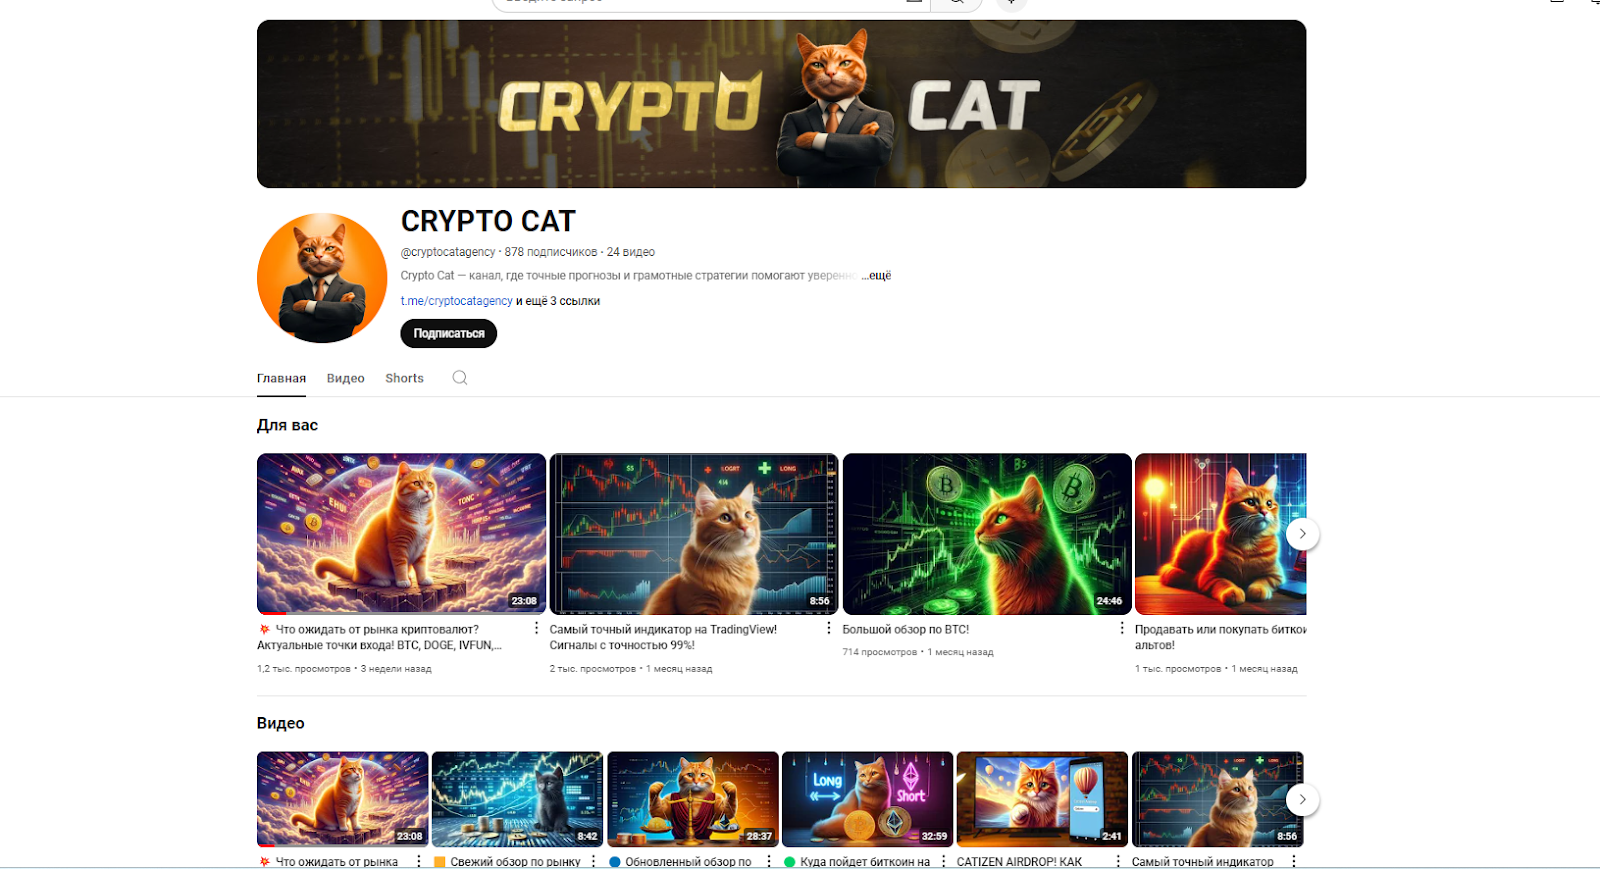Switch to the 'Shorts' tab
Viewport: 1600px width, 869px height.
(x=404, y=378)
